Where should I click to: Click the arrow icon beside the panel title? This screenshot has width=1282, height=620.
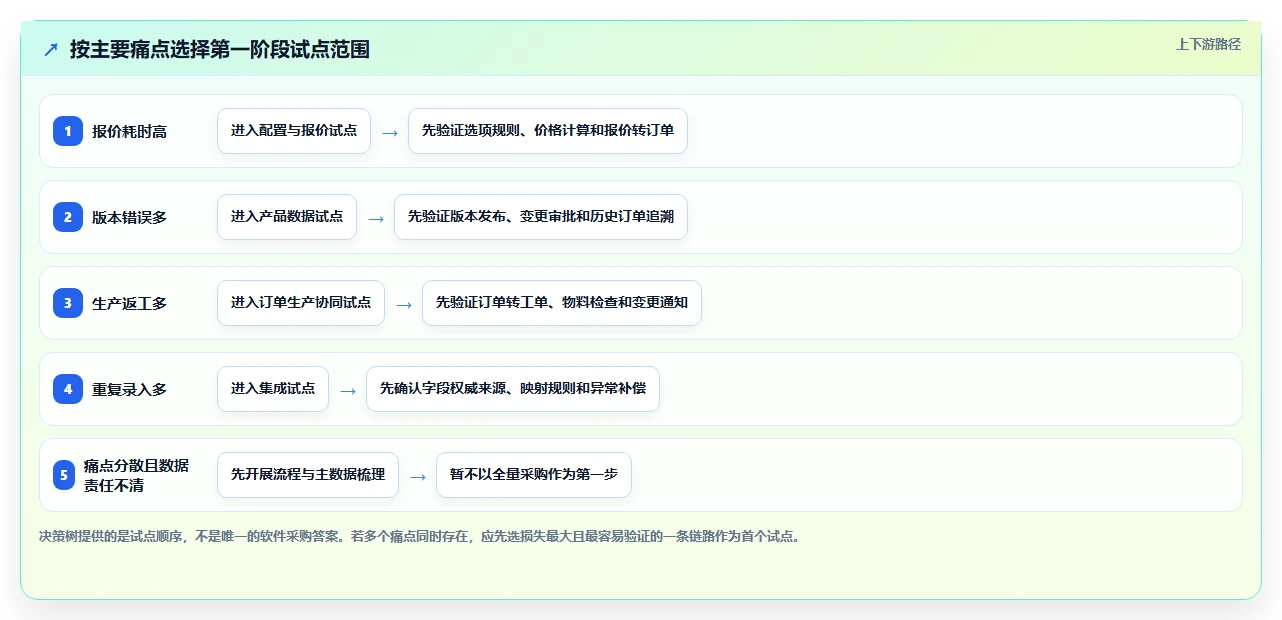tap(51, 49)
